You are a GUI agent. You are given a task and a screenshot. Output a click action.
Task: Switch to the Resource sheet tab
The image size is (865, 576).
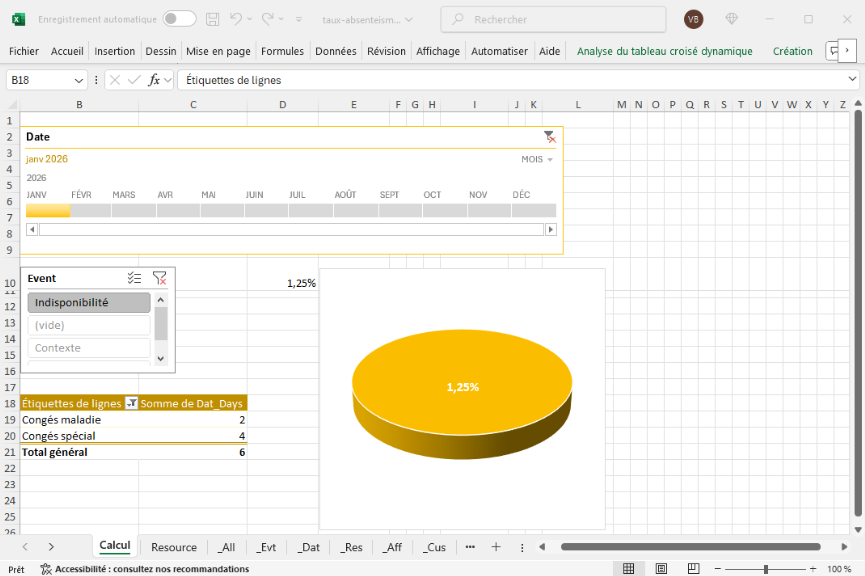[174, 547]
